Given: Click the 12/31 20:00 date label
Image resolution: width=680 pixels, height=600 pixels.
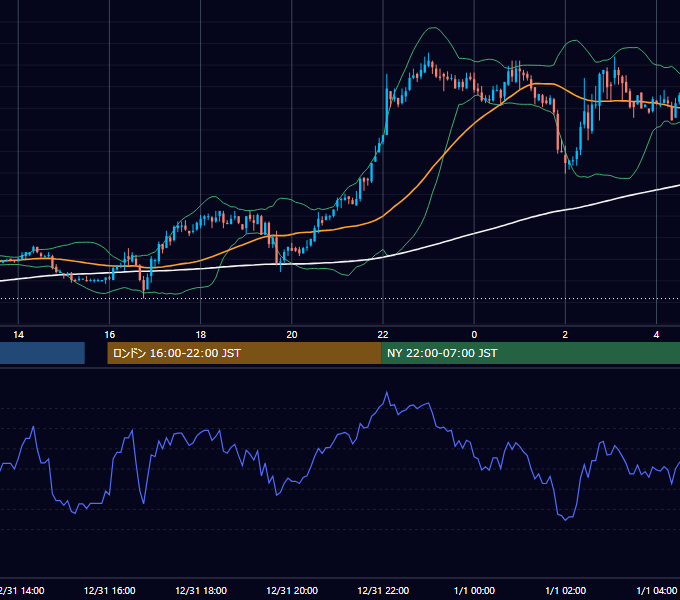Looking at the screenshot, I should pyautogui.click(x=292, y=590).
